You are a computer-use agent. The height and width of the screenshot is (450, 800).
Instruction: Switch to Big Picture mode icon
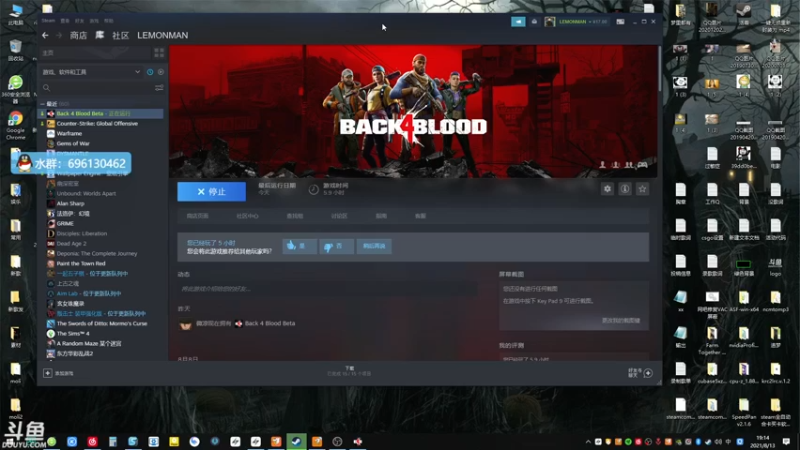620,21
